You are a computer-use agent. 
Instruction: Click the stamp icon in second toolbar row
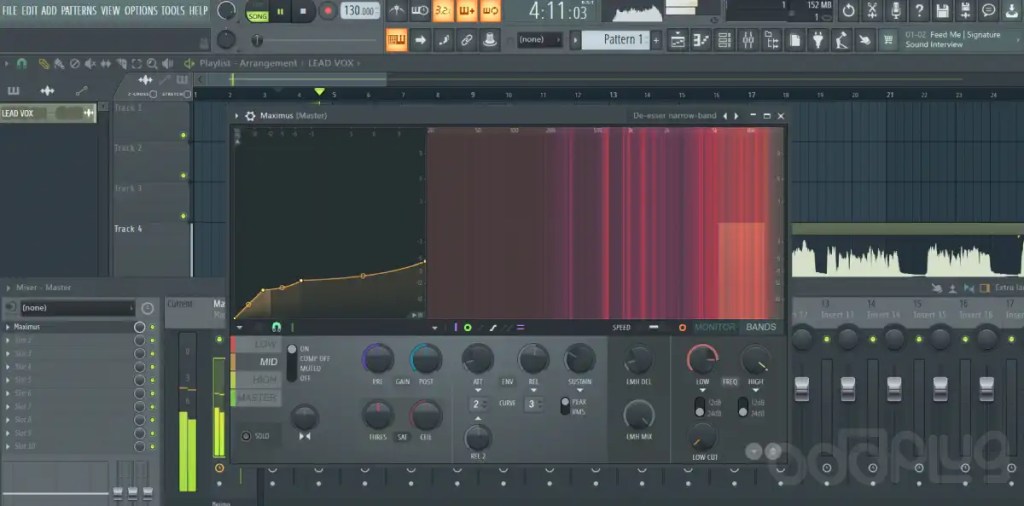click(x=490, y=40)
